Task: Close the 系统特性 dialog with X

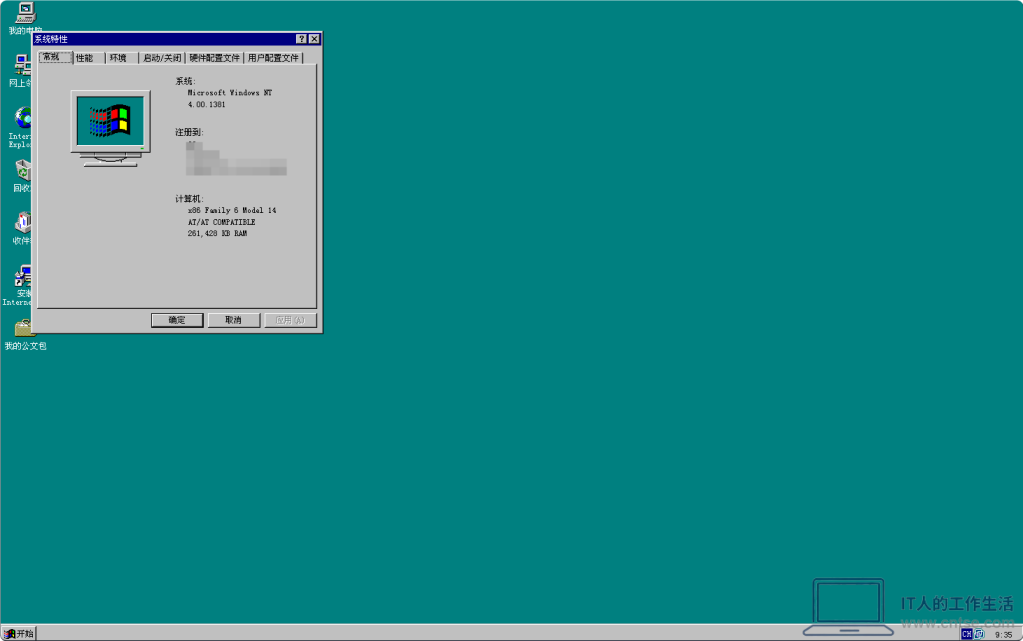Action: click(314, 39)
